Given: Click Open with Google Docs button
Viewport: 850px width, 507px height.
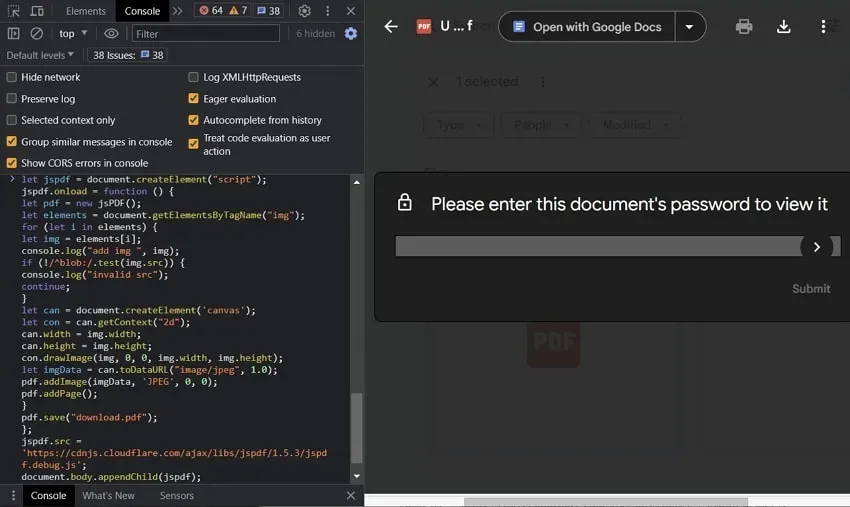Looking at the screenshot, I should [587, 27].
